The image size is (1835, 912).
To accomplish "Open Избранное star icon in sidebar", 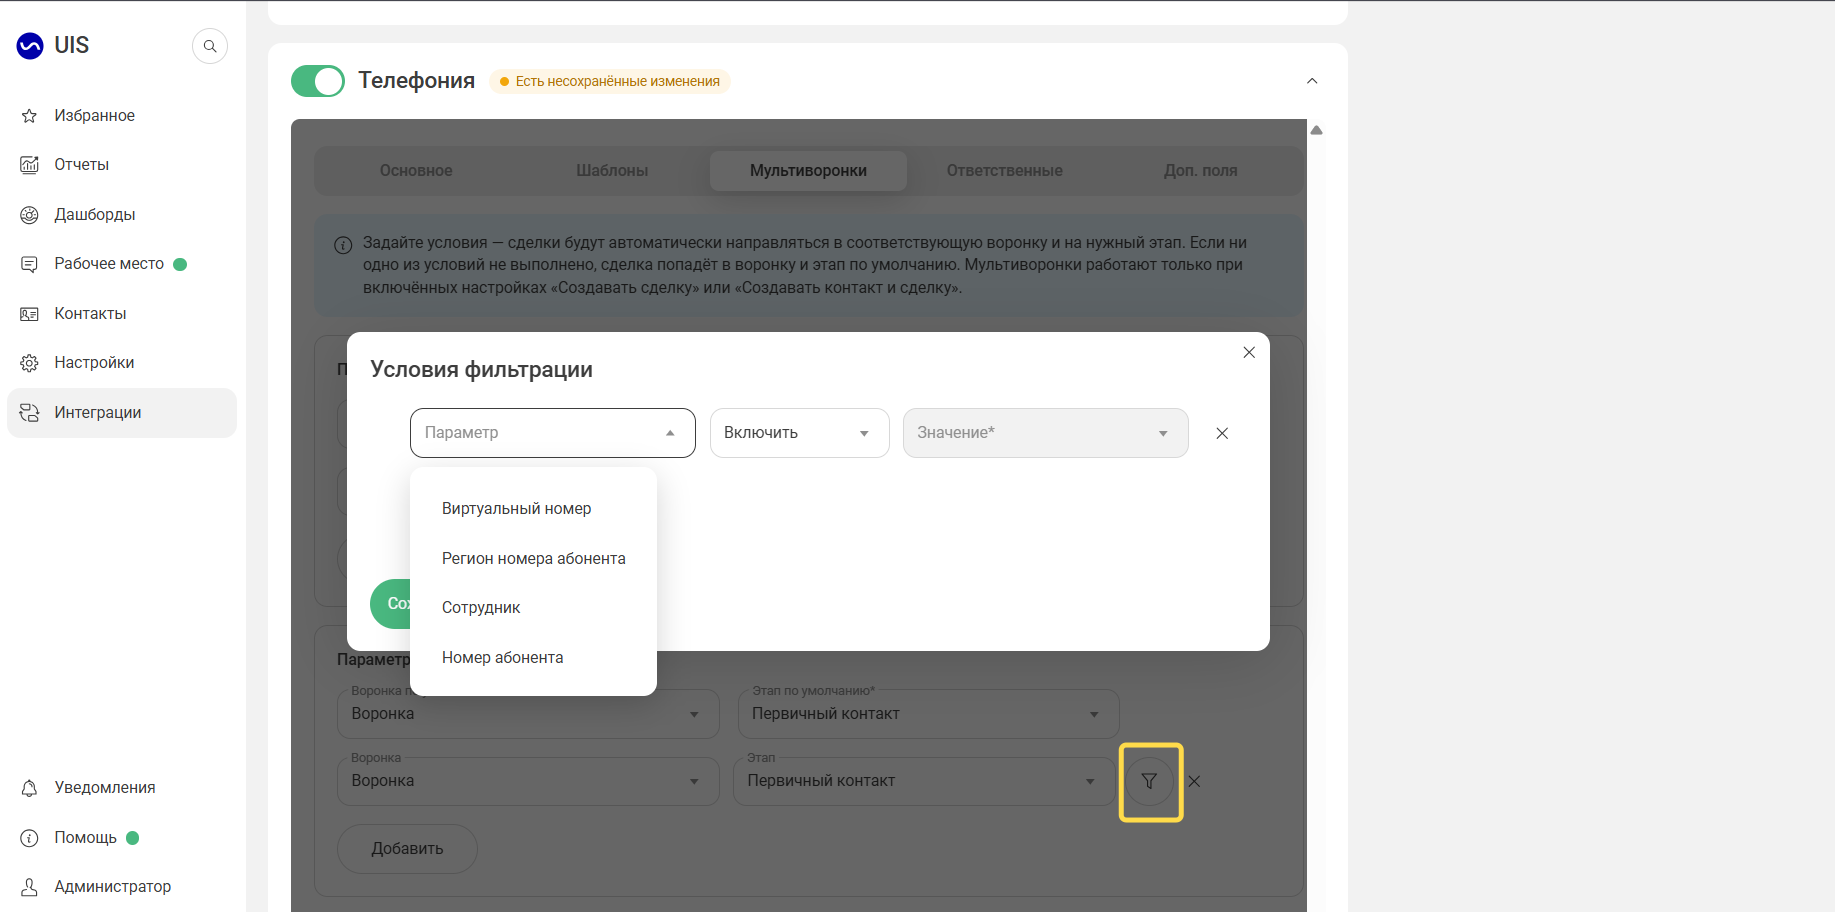I will (x=30, y=116).
